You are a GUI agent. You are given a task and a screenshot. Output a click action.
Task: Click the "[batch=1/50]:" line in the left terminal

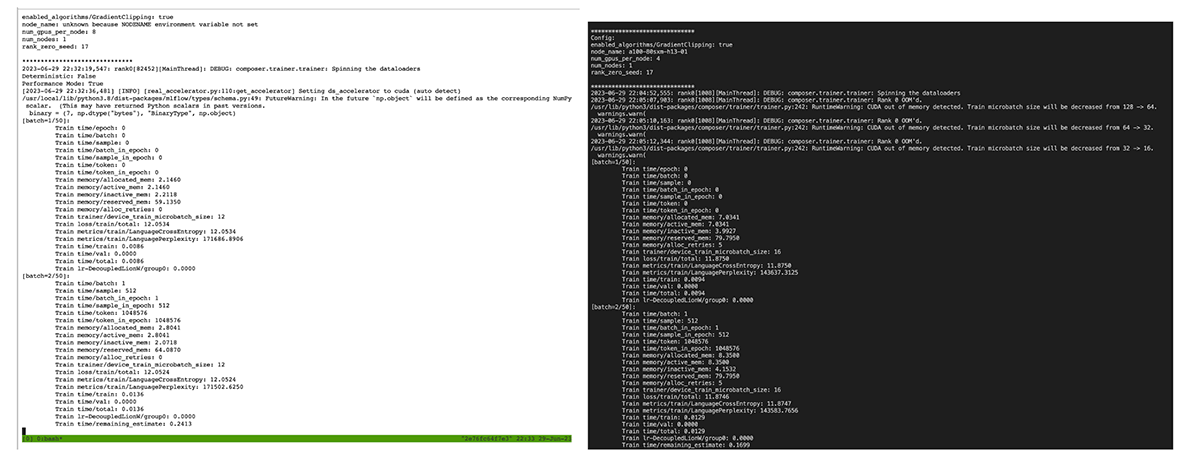point(47,119)
